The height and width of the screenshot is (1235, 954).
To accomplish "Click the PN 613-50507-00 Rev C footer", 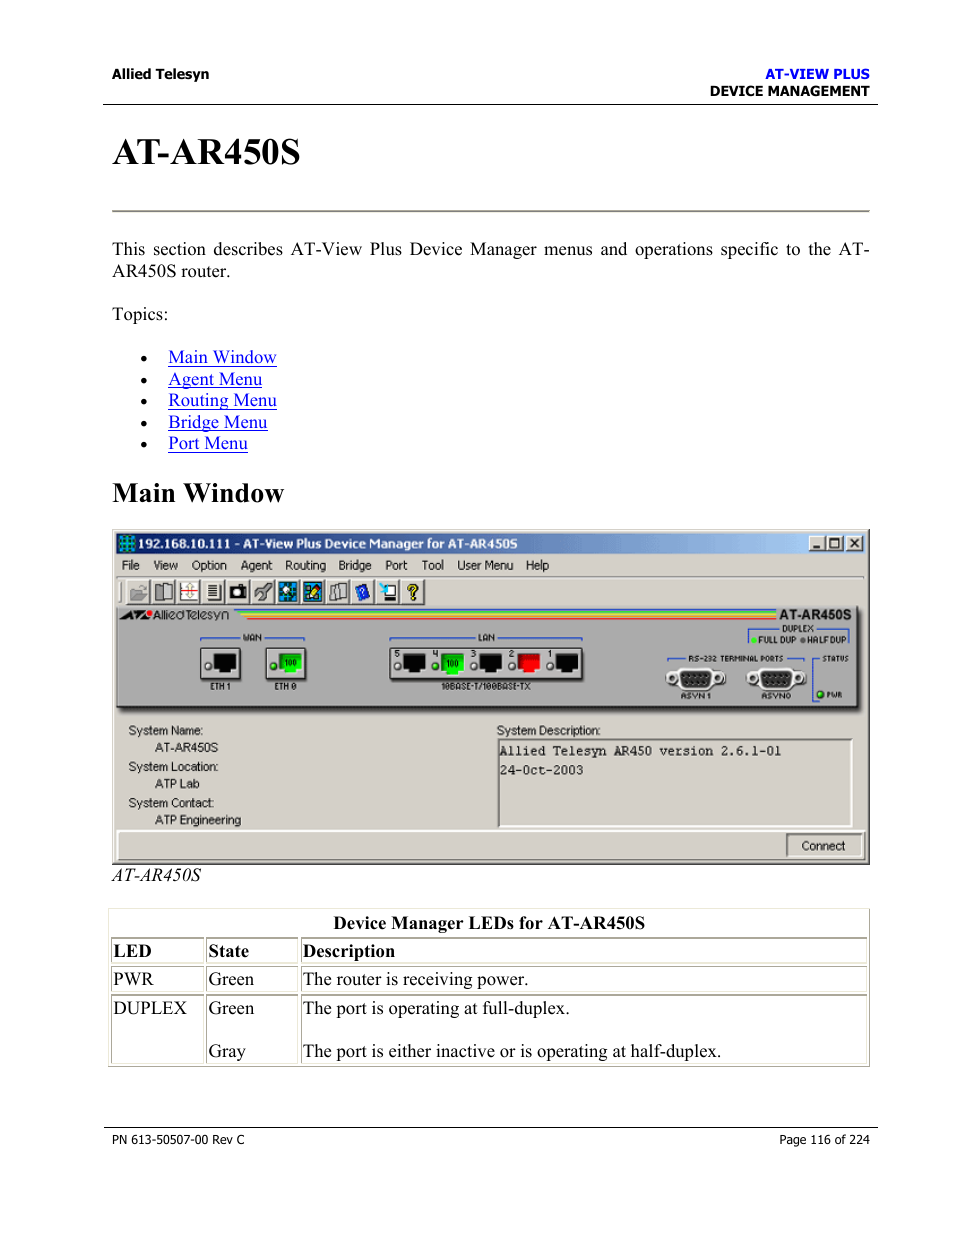I will (x=178, y=1140).
